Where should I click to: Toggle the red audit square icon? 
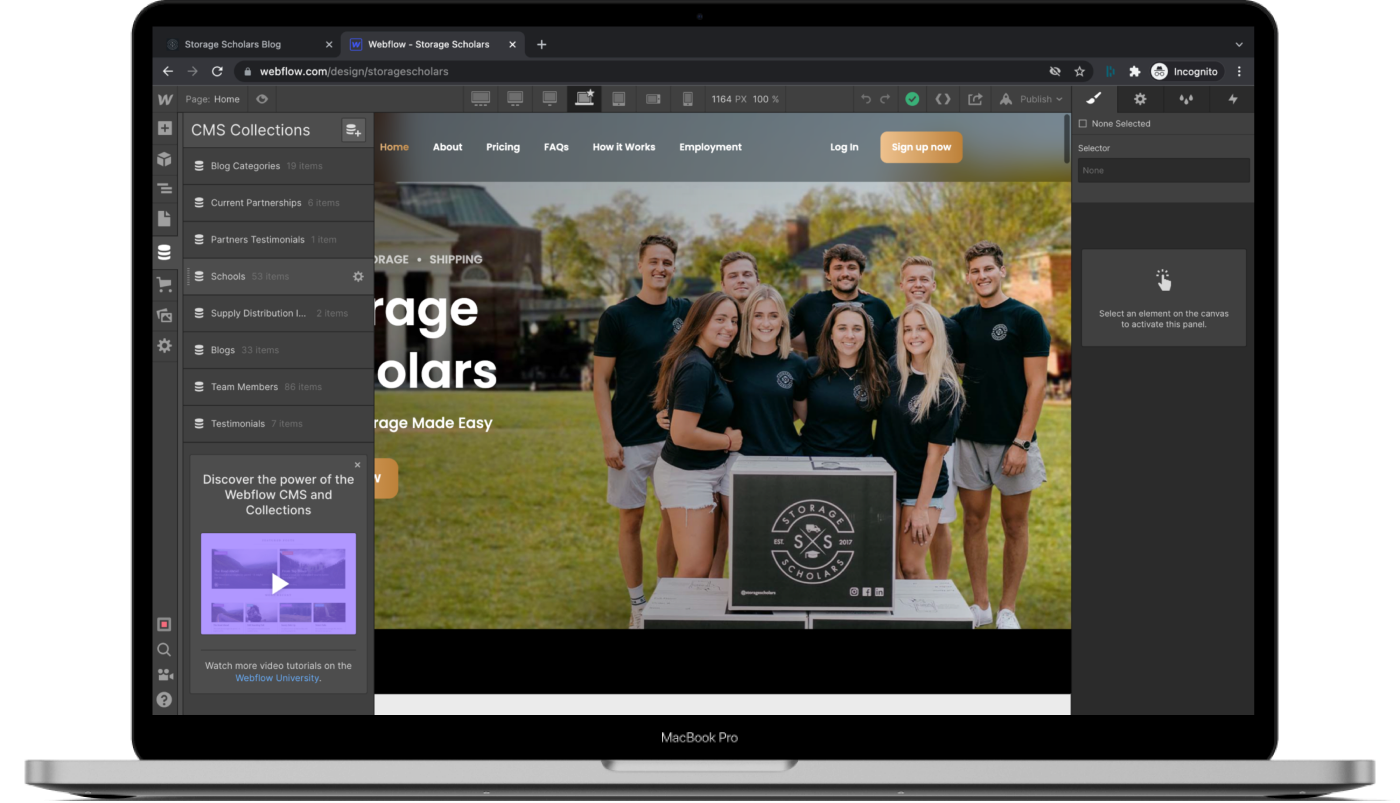coord(164,624)
